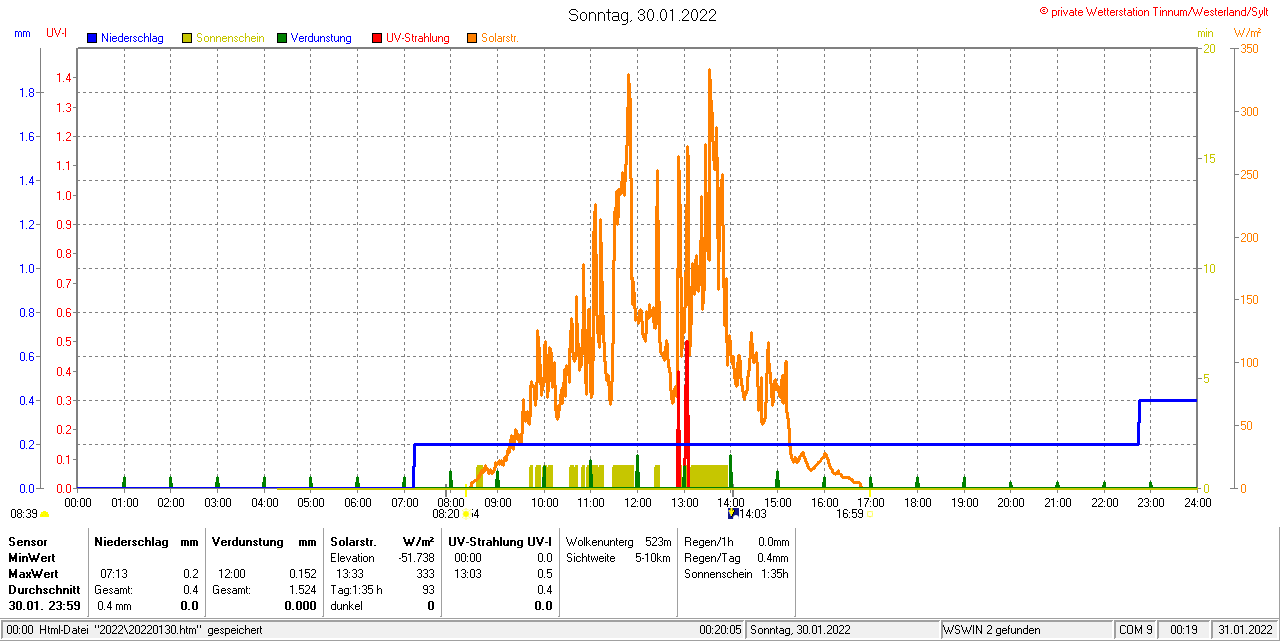Viewport: 1280px width, 641px height.
Task: Click the UV max time 13:03
Action: [467, 573]
